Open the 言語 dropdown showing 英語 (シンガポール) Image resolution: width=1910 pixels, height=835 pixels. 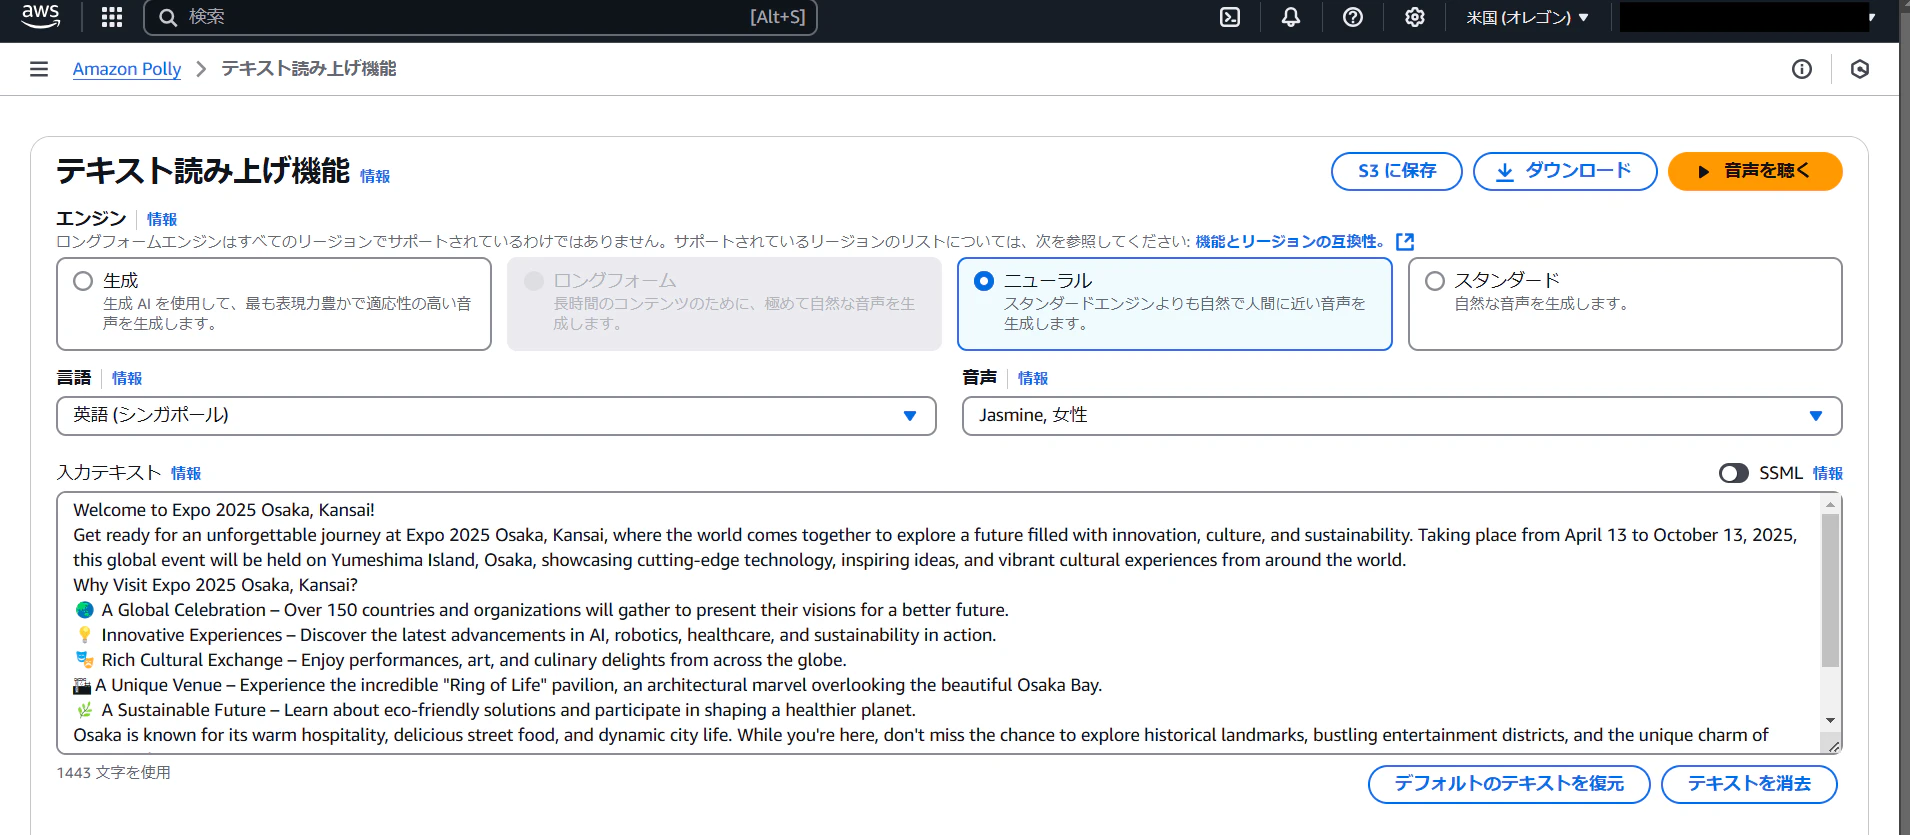tap(496, 416)
